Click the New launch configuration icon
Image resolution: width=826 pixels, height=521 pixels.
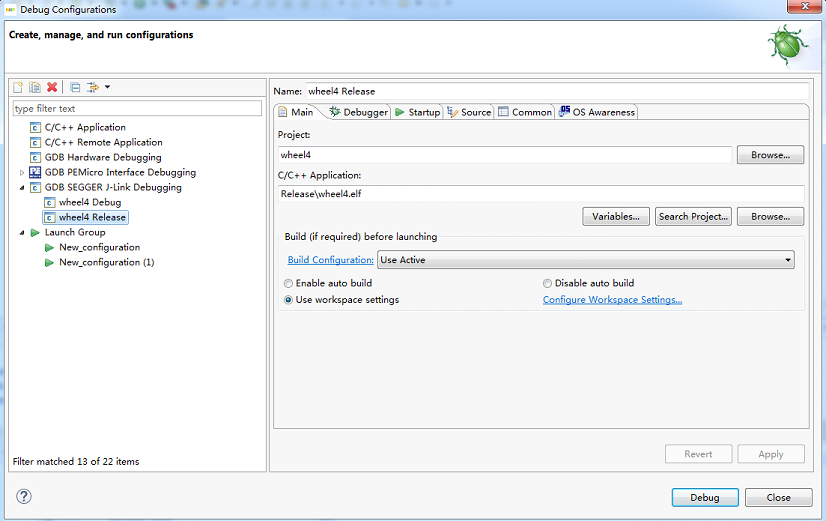click(x=17, y=87)
